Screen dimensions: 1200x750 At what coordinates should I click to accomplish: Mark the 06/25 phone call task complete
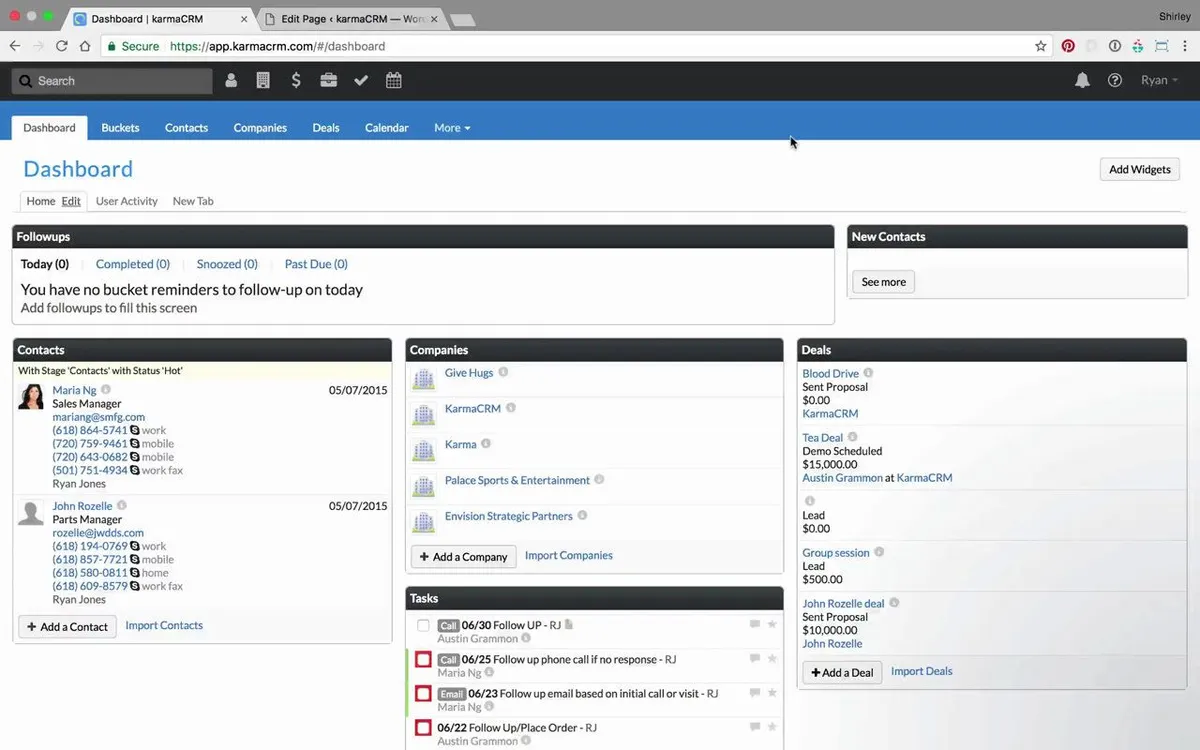coord(423,660)
